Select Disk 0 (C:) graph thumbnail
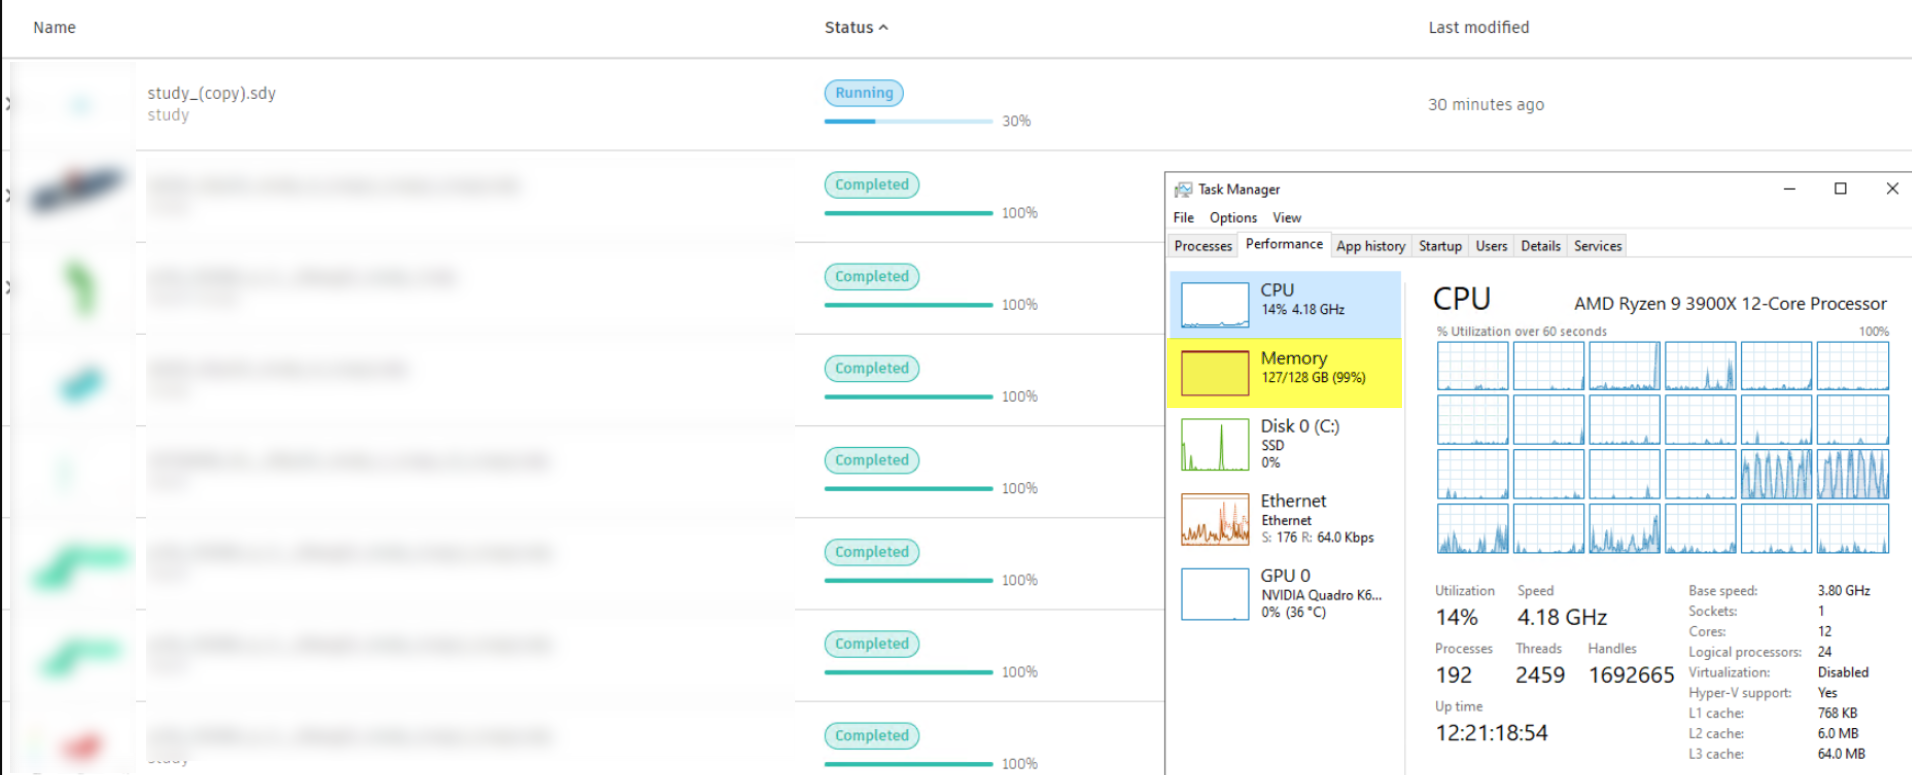This screenshot has height=775, width=1912. click(1214, 444)
